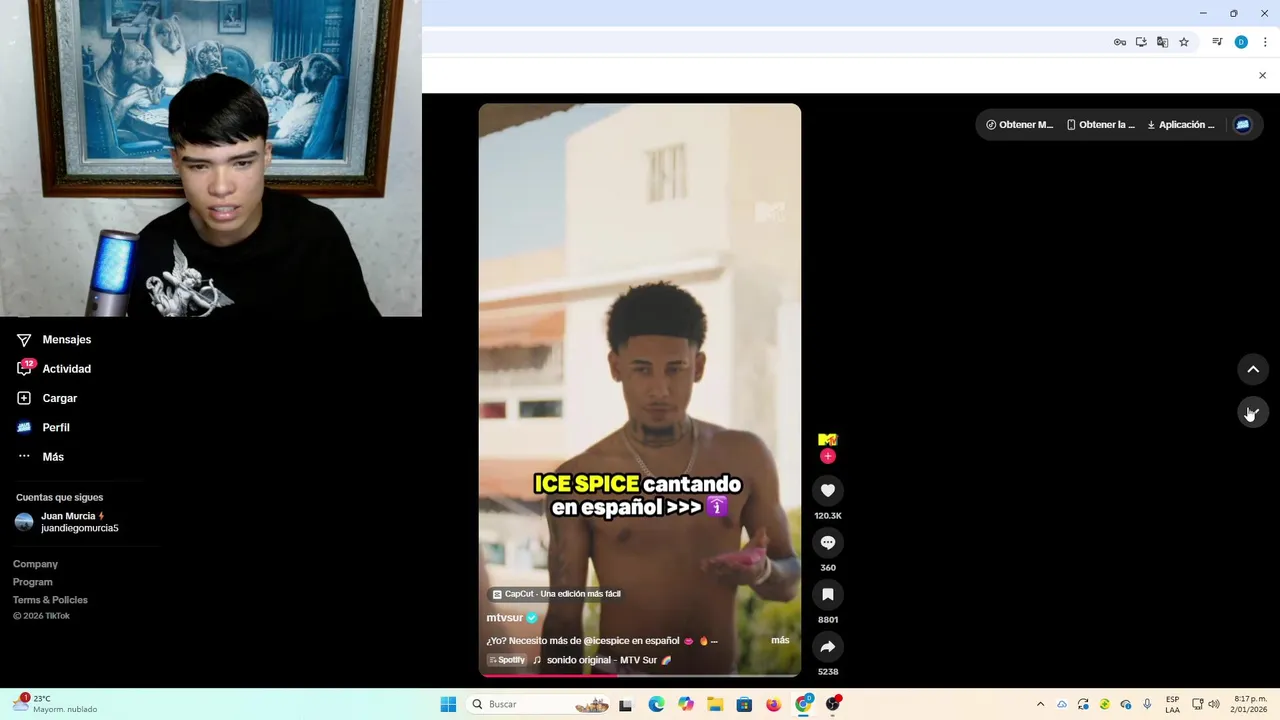Click the Obtener la... phone app button
1280x720 pixels.
(1101, 125)
